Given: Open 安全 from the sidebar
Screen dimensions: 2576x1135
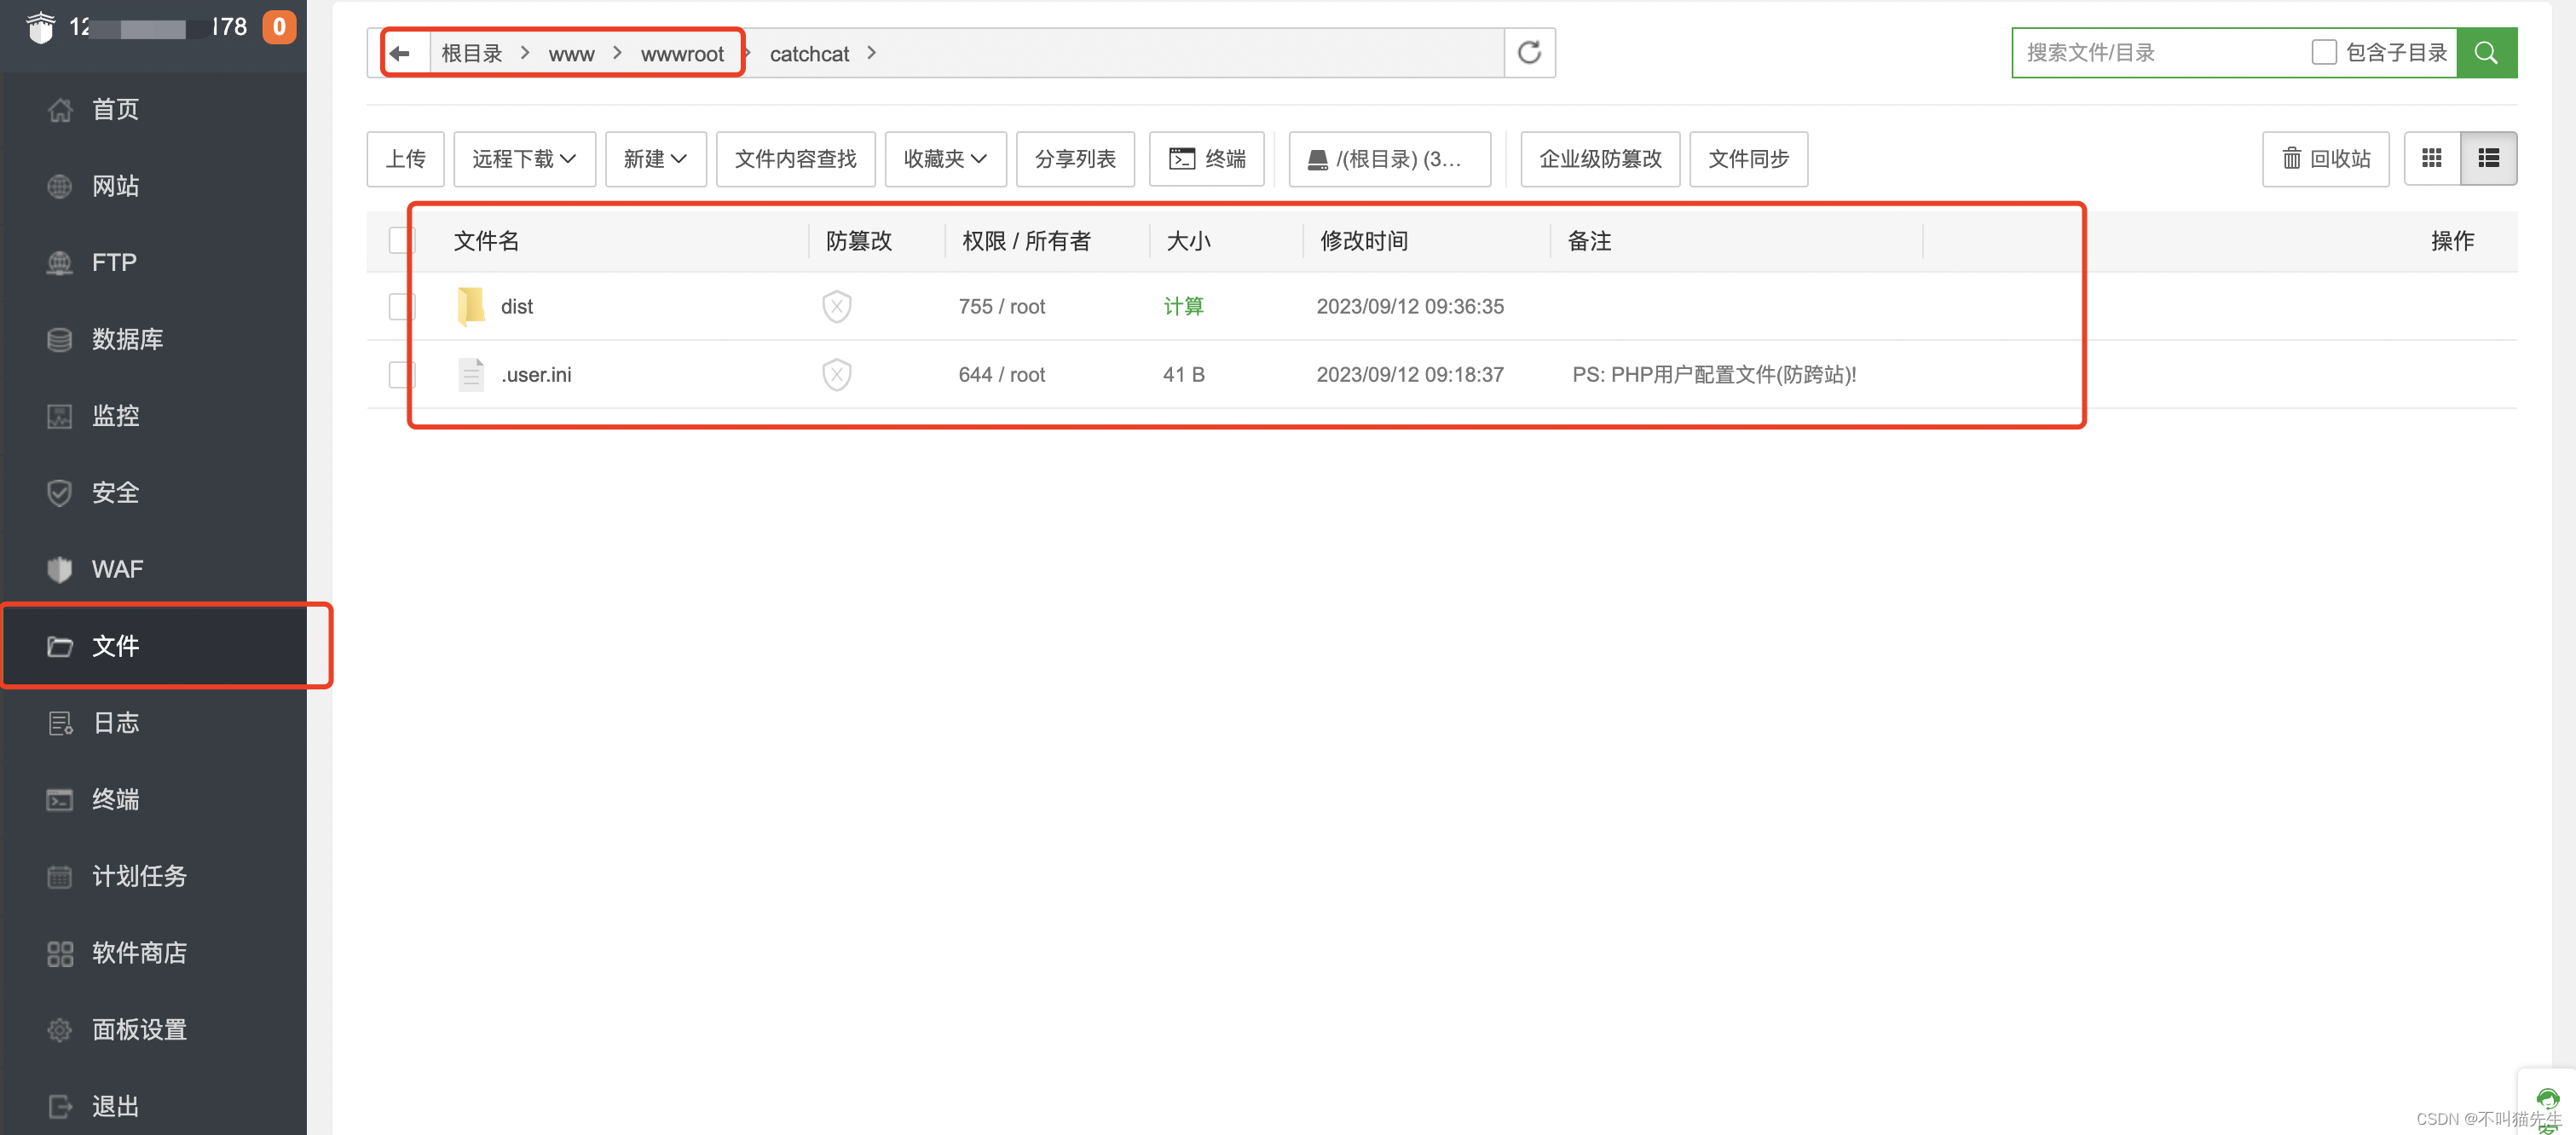Looking at the screenshot, I should point(153,492).
